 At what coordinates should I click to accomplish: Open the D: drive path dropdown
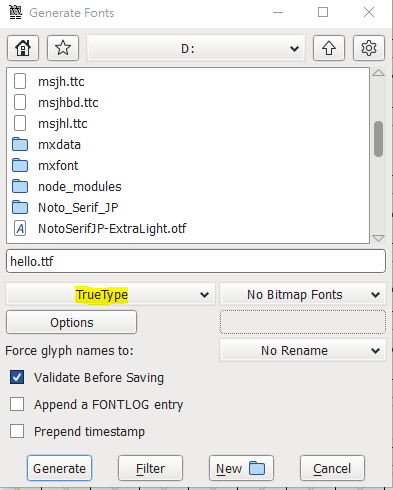(196, 48)
